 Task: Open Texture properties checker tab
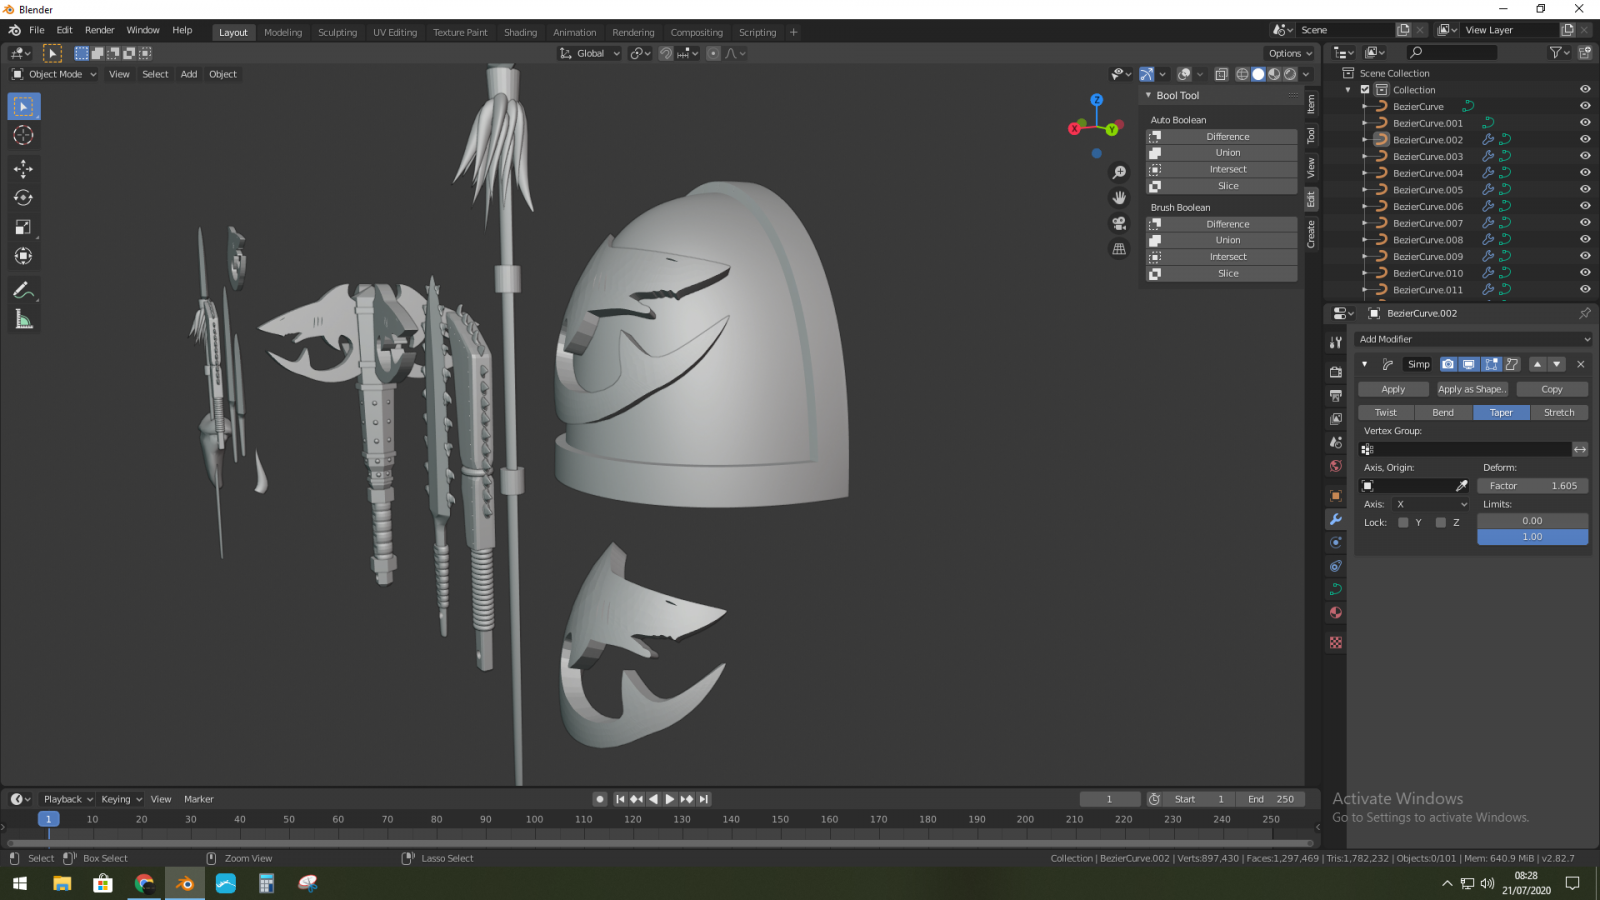tap(1335, 642)
